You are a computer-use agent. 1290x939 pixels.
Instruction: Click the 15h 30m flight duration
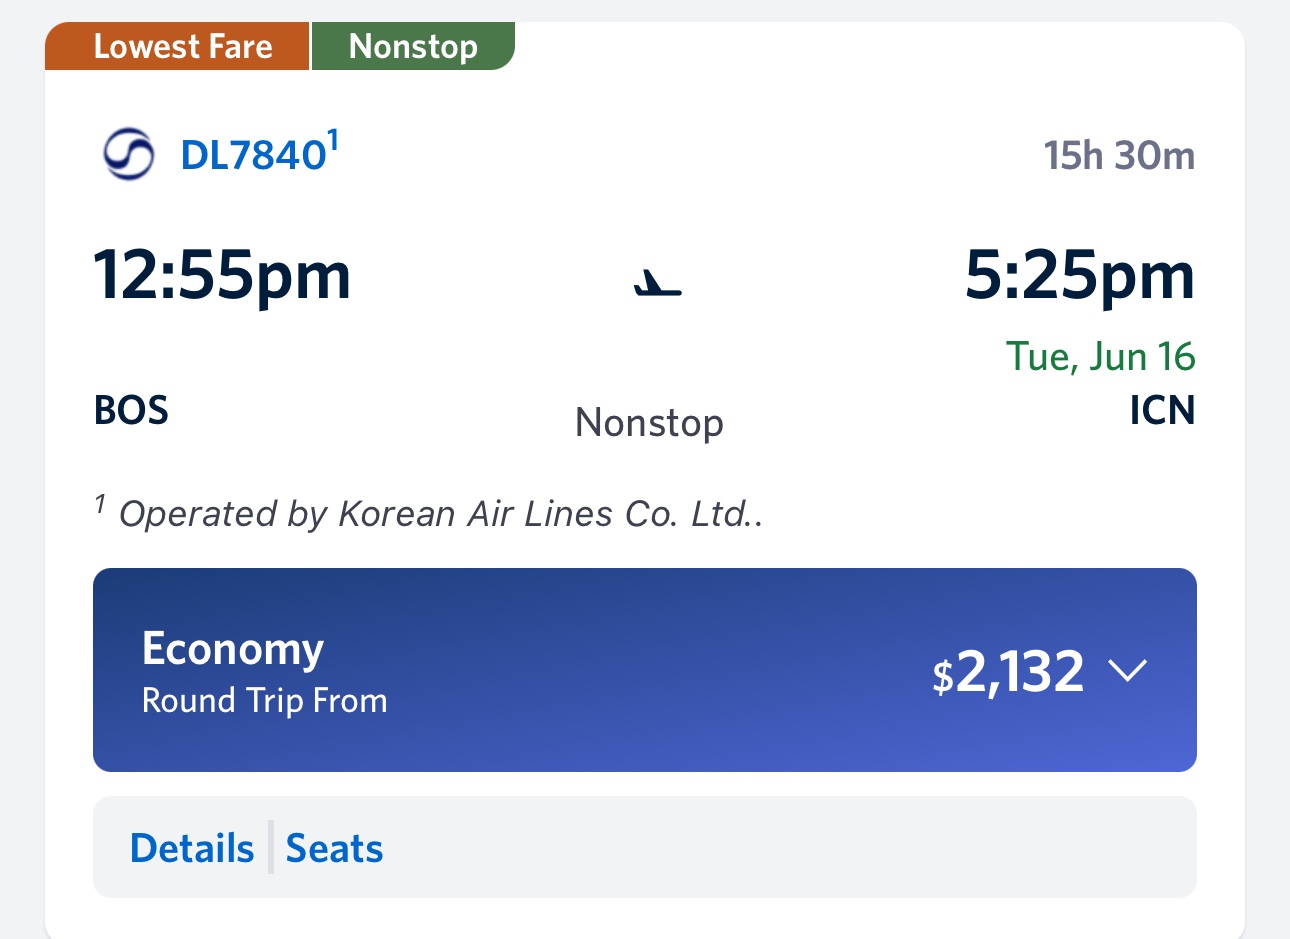pyautogui.click(x=1119, y=156)
